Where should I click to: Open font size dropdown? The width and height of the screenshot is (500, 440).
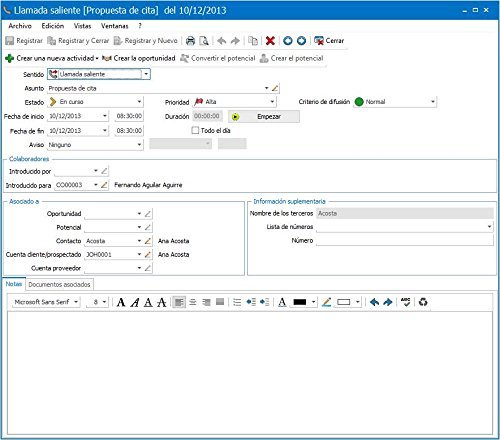[104, 302]
